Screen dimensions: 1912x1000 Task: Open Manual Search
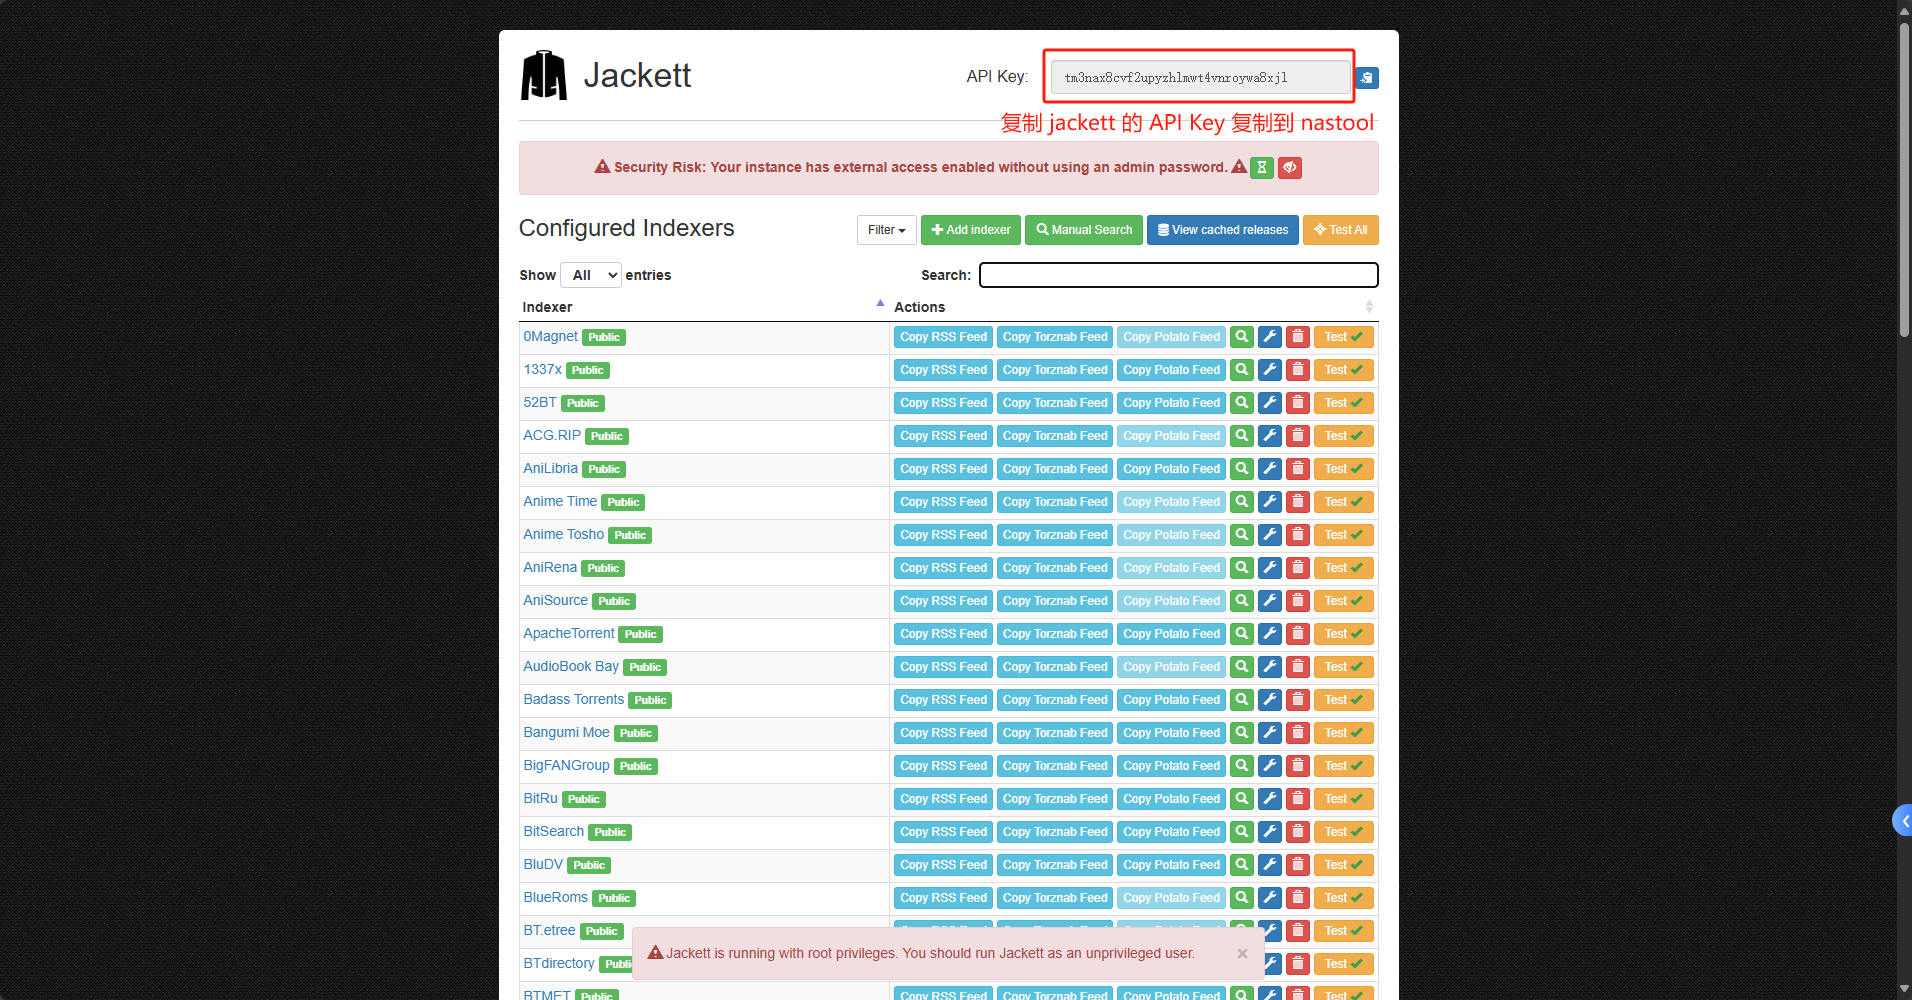(1084, 230)
